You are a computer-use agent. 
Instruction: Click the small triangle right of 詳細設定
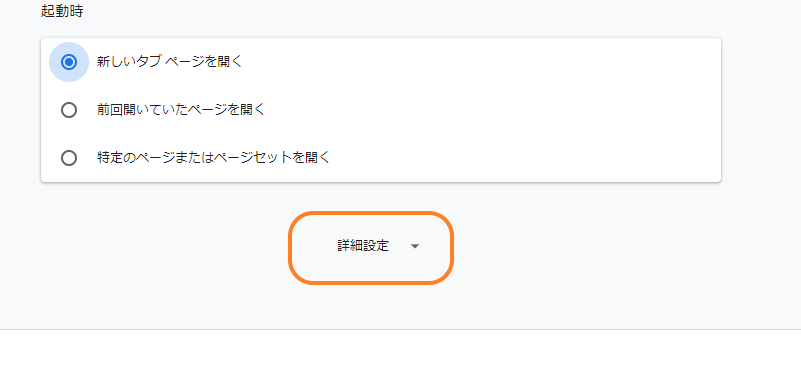click(x=415, y=246)
